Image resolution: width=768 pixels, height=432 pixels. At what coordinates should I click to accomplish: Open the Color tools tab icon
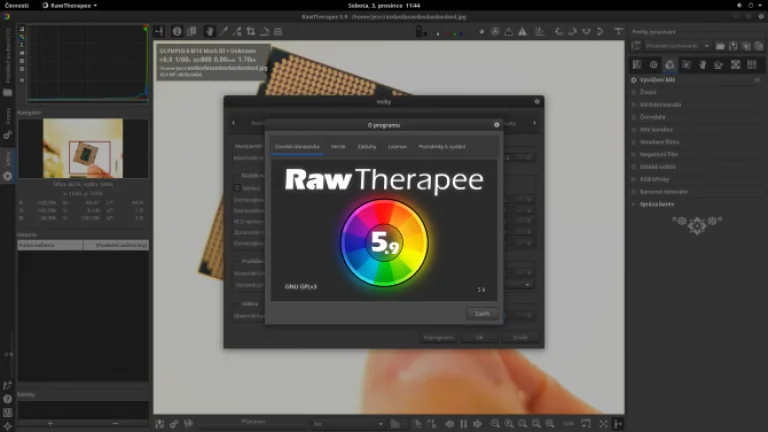pyautogui.click(x=670, y=65)
